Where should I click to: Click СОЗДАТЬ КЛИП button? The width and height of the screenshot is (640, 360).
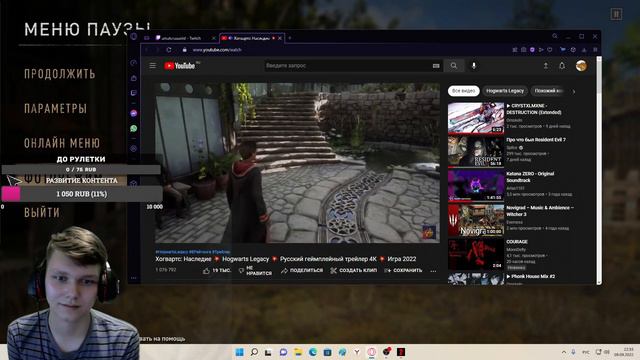coord(353,271)
